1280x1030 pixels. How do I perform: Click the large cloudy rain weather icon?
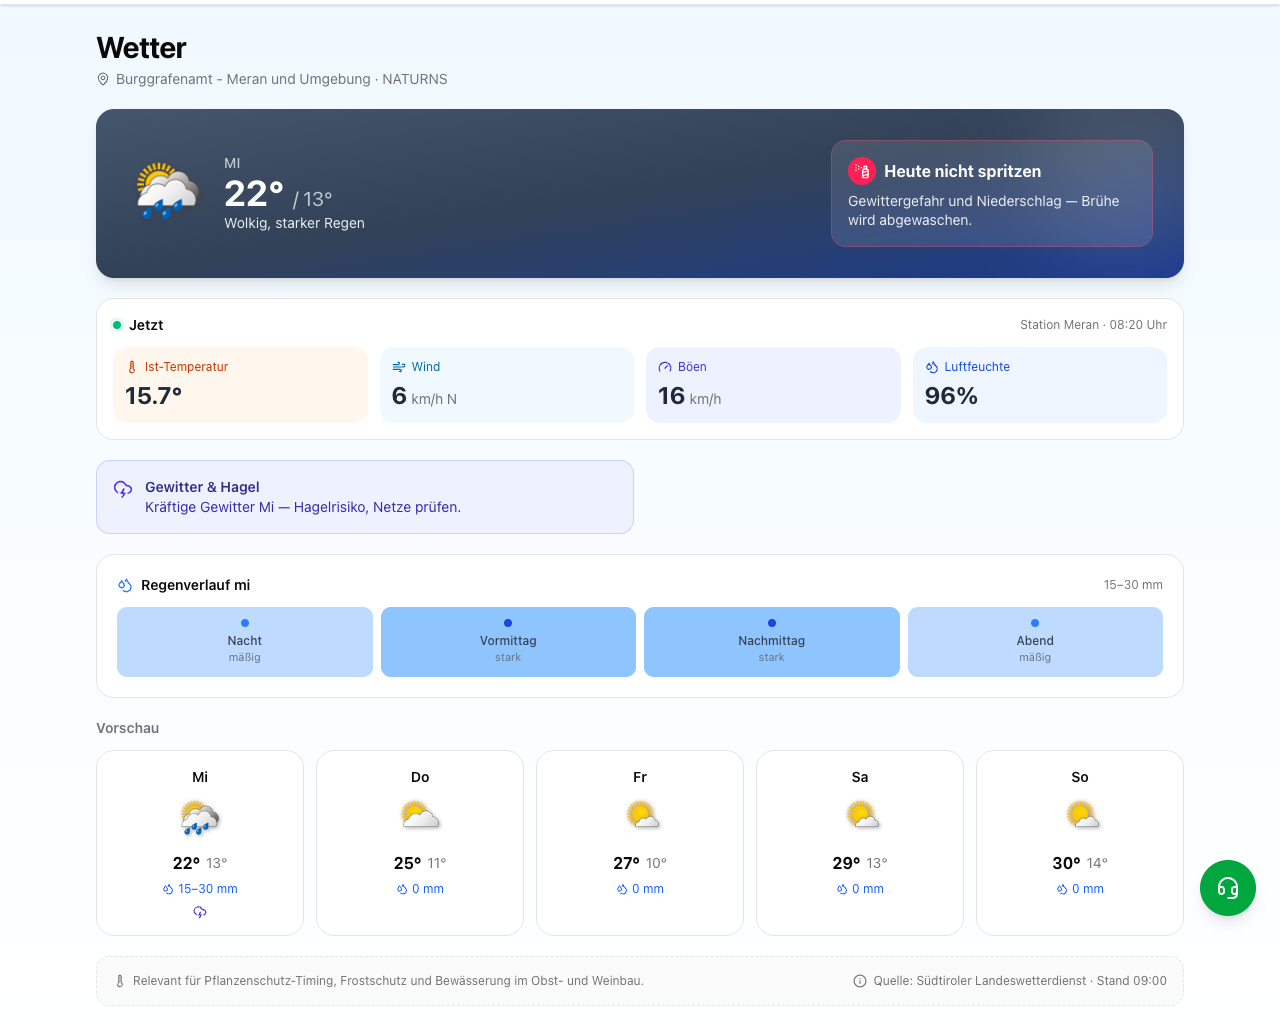(x=167, y=191)
